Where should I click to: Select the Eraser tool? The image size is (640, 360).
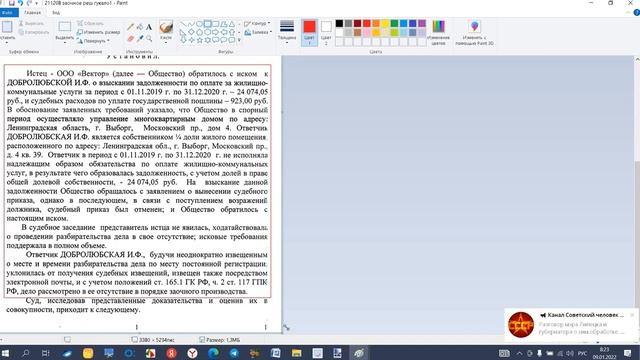tap(131, 38)
